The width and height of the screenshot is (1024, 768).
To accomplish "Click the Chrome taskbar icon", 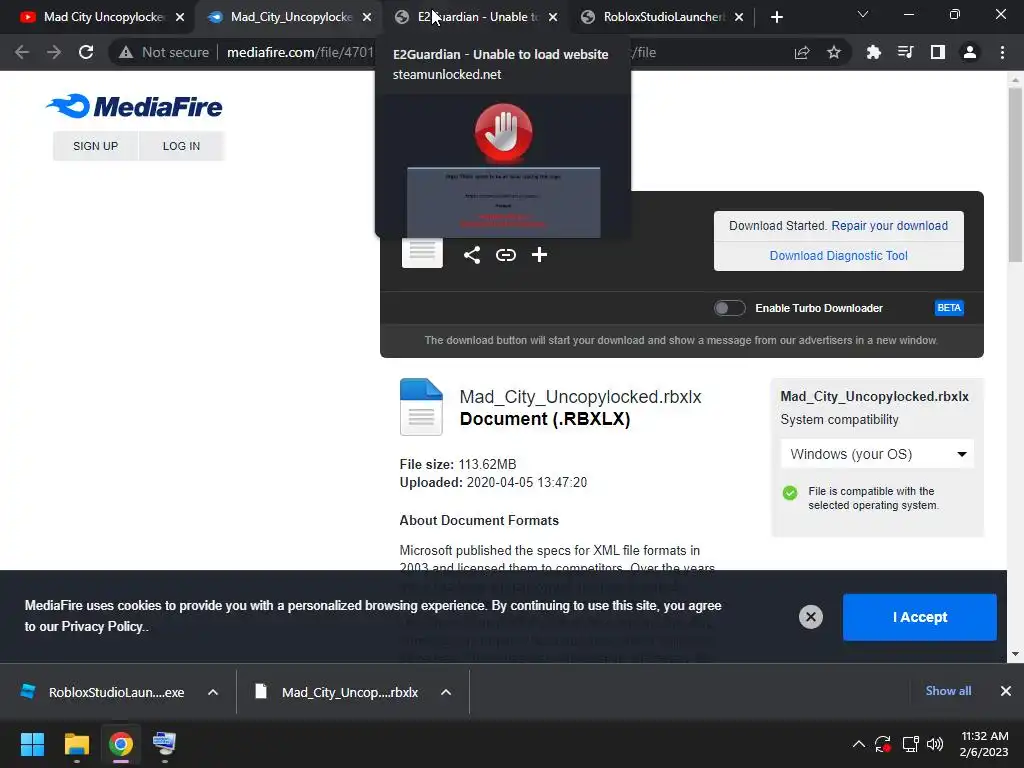I will [120, 744].
